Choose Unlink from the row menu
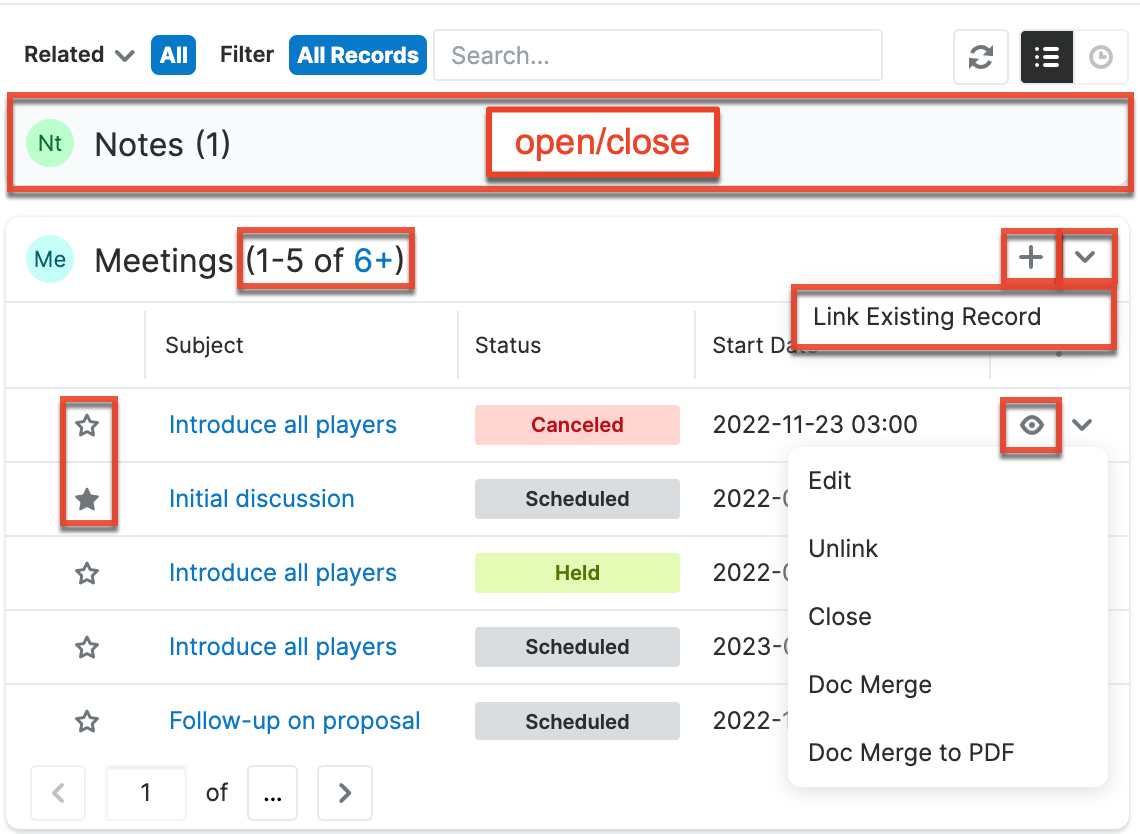 click(843, 549)
